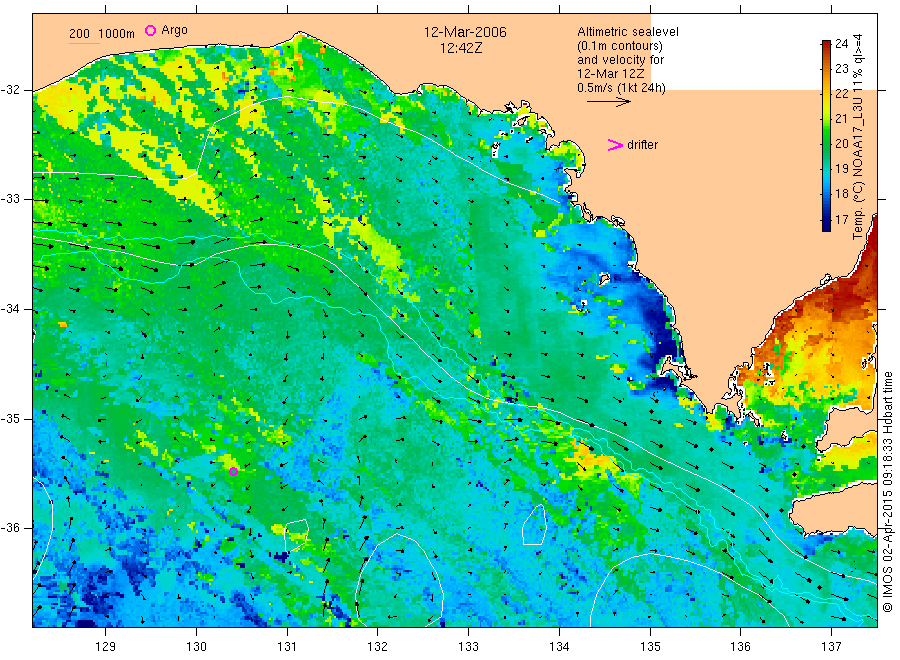Click the time label 12:42Z
Viewport: 900px width, 660px height.
tap(461, 48)
